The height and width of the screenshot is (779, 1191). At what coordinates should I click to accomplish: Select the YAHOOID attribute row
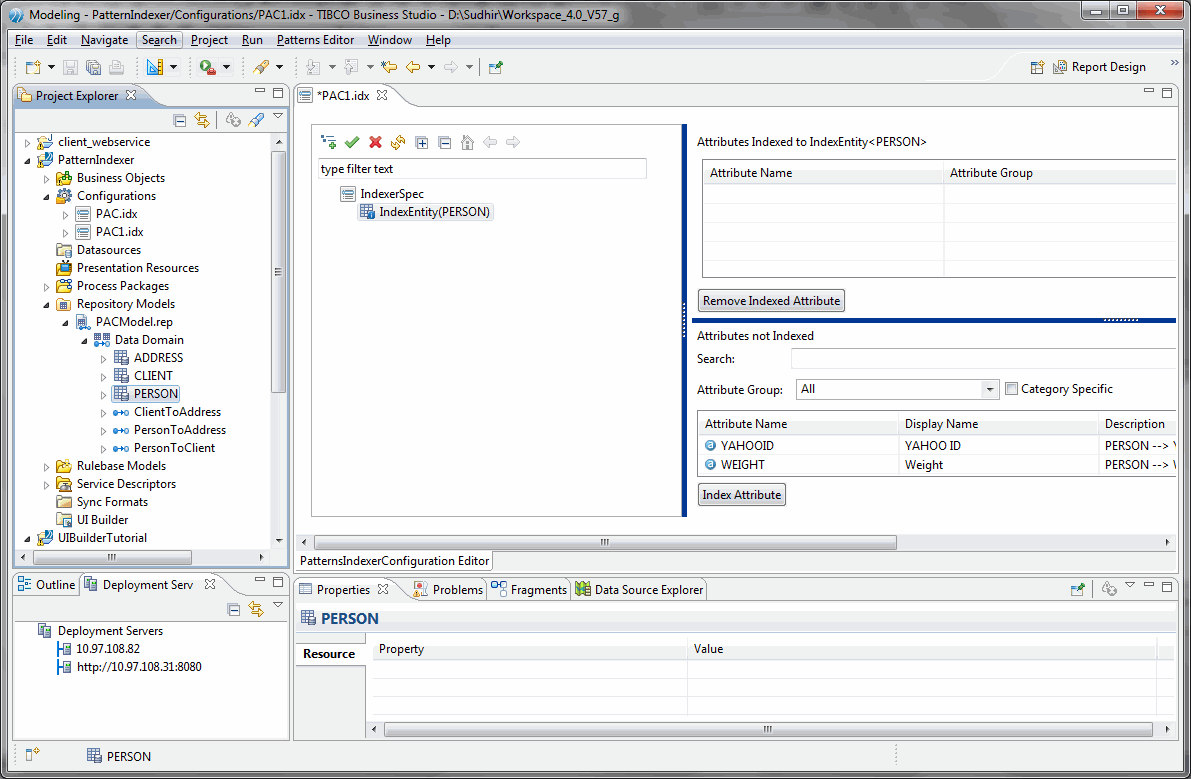coord(937,446)
